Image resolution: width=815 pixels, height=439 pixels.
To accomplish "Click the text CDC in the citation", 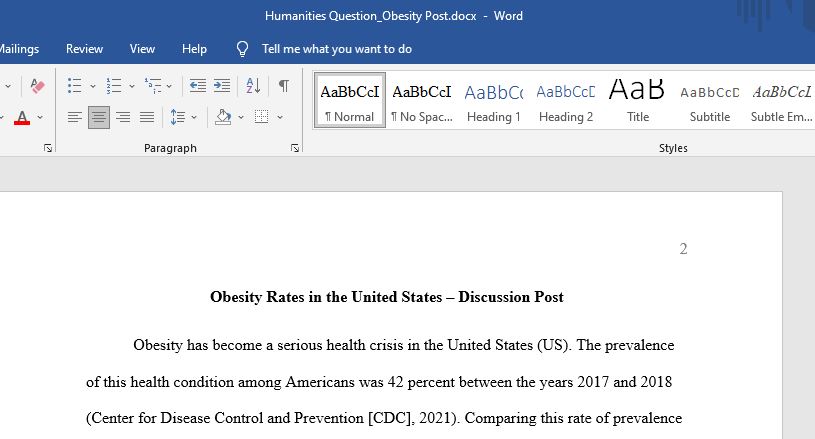I will click(x=390, y=418).
